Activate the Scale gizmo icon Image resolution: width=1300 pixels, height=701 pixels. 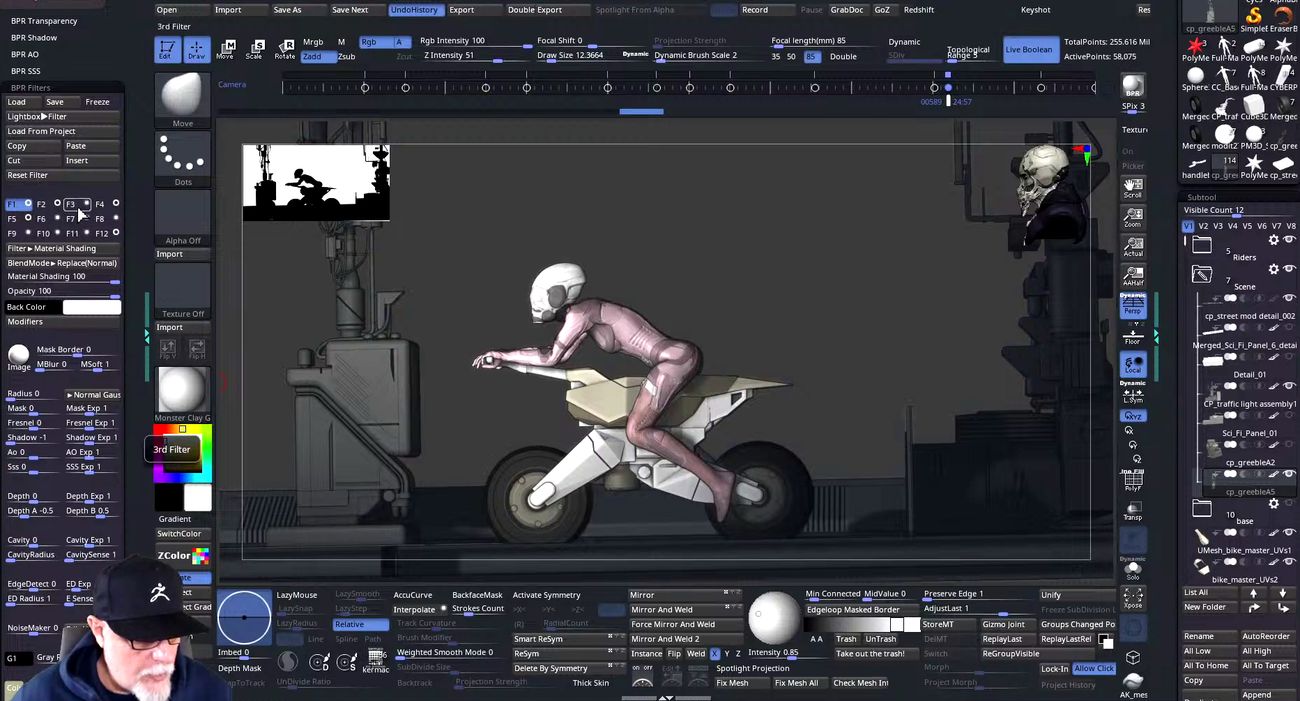point(255,49)
